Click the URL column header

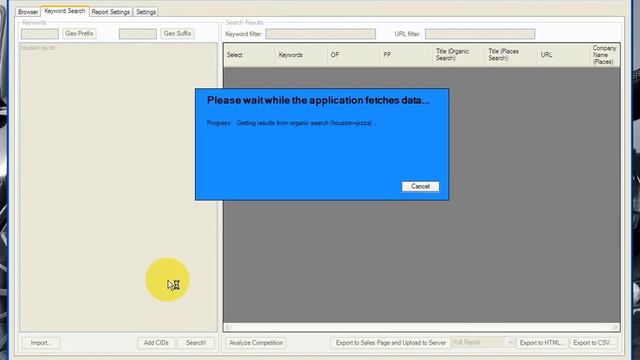[x=563, y=55]
